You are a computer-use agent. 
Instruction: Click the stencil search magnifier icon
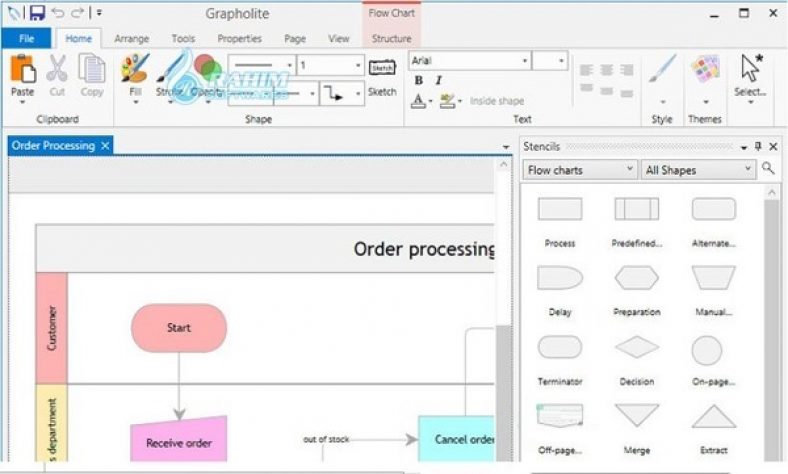pyautogui.click(x=768, y=168)
